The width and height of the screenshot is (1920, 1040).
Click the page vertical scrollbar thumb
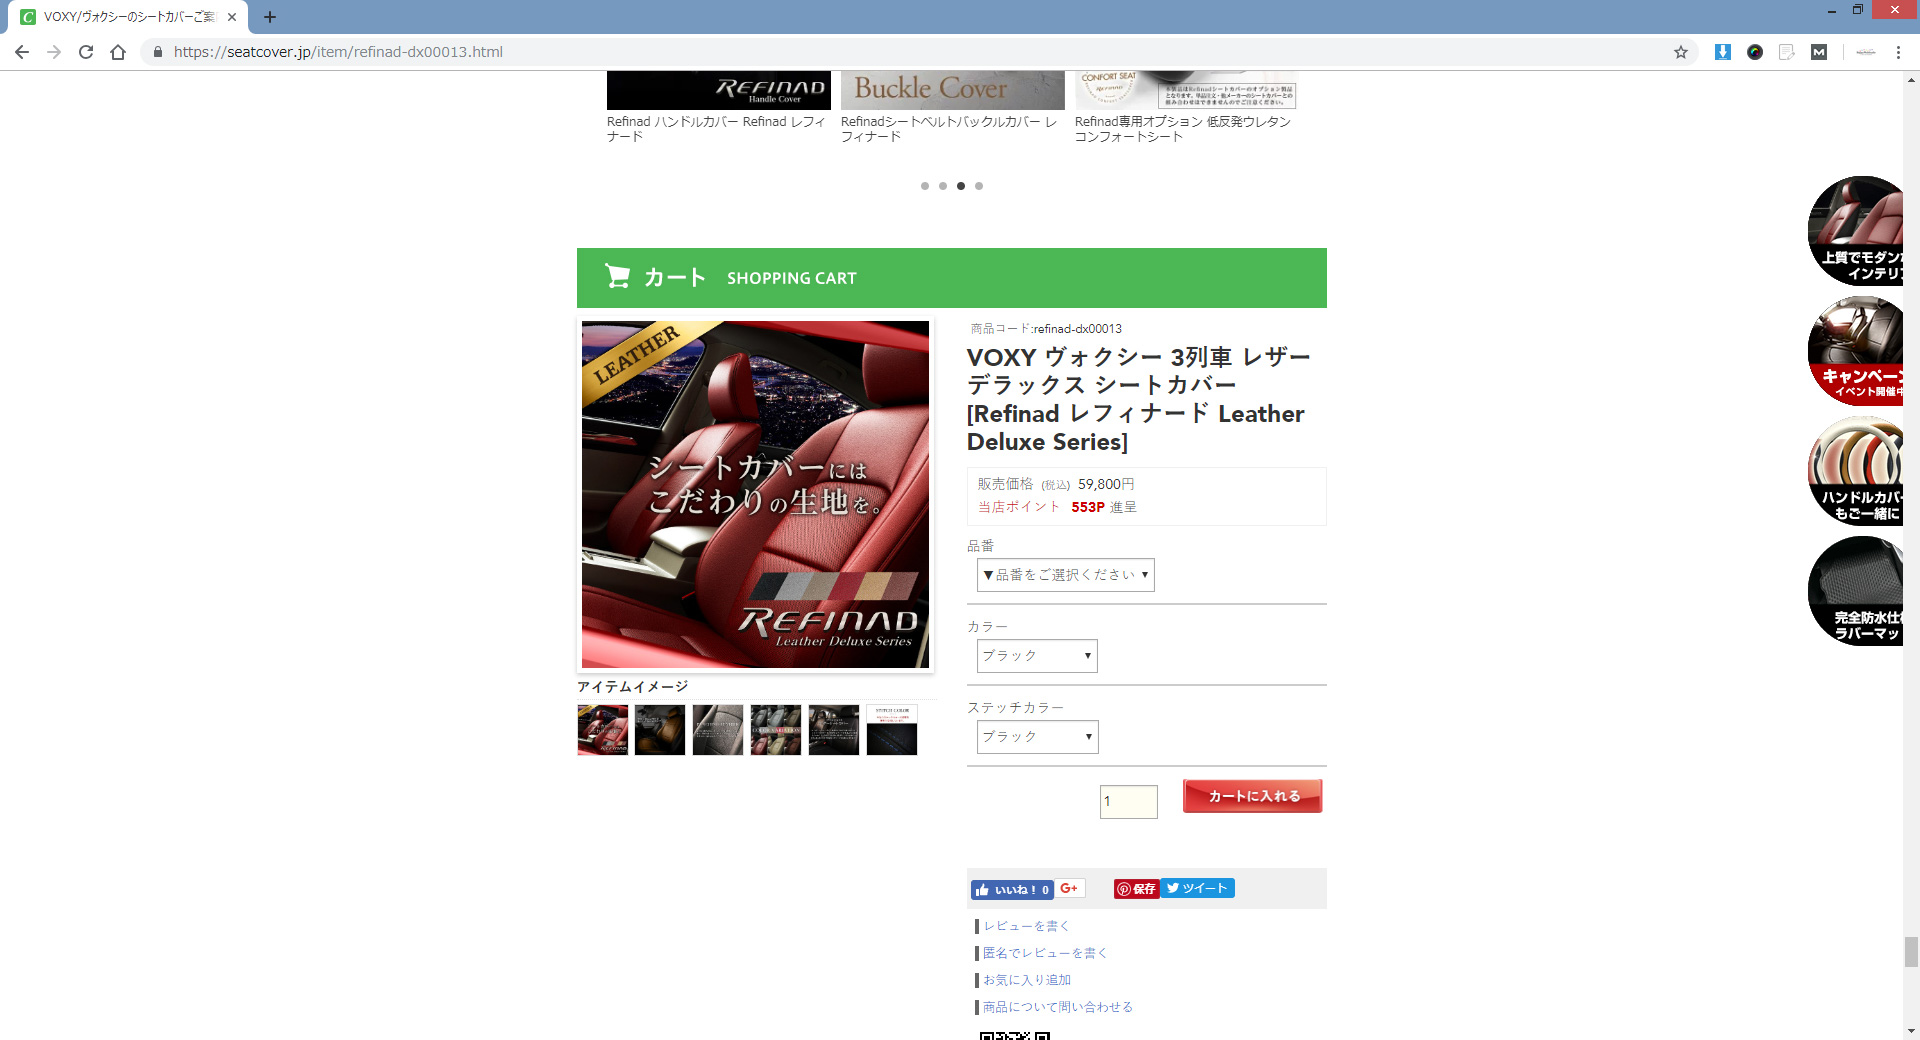pyautogui.click(x=1911, y=952)
